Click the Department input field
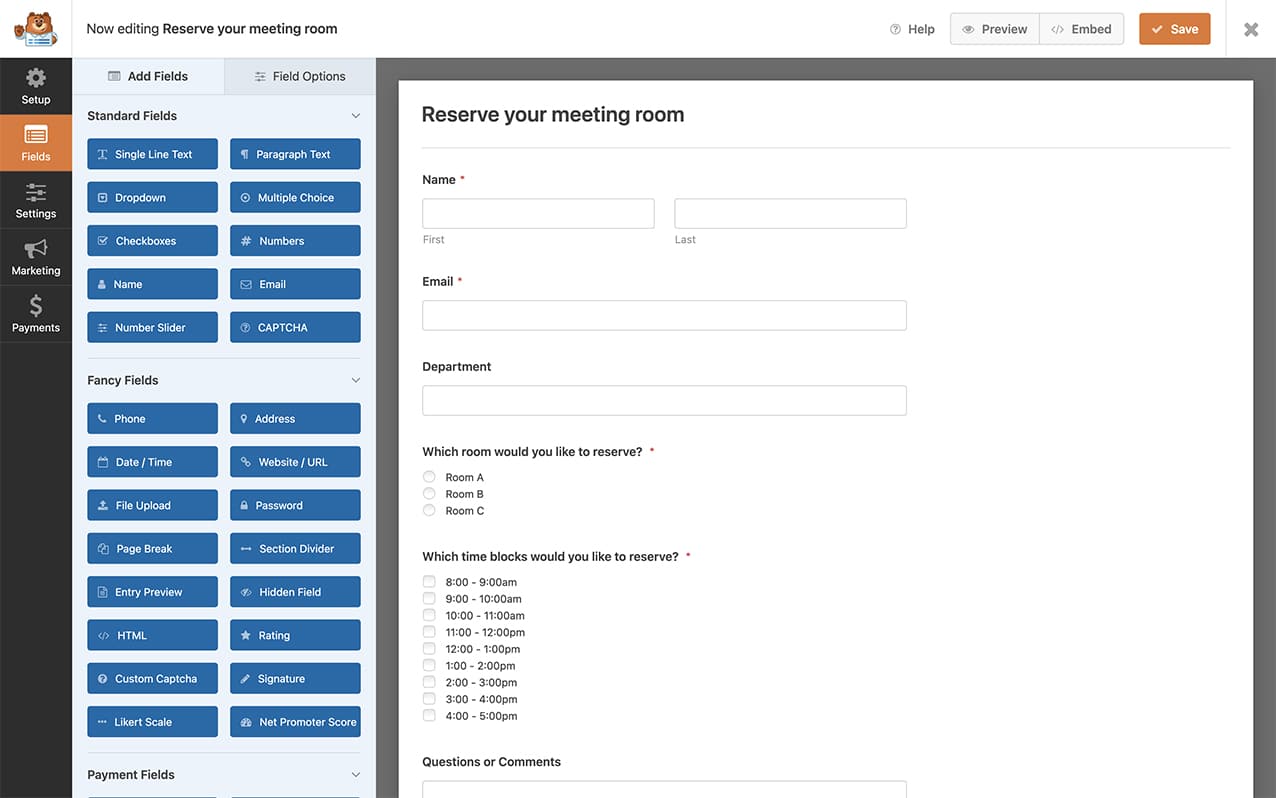Viewport: 1276px width, 798px height. tap(664, 399)
